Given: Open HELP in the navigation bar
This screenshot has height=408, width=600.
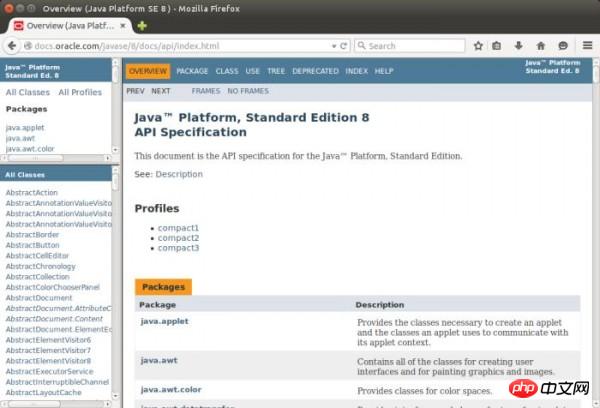Looking at the screenshot, I should pos(384,71).
